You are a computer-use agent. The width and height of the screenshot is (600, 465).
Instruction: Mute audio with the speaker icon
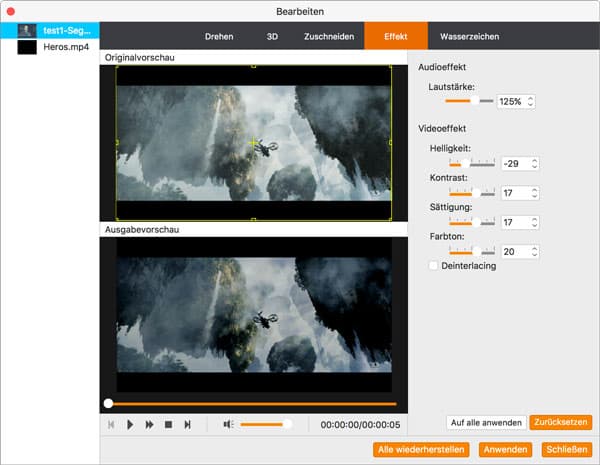(x=228, y=424)
